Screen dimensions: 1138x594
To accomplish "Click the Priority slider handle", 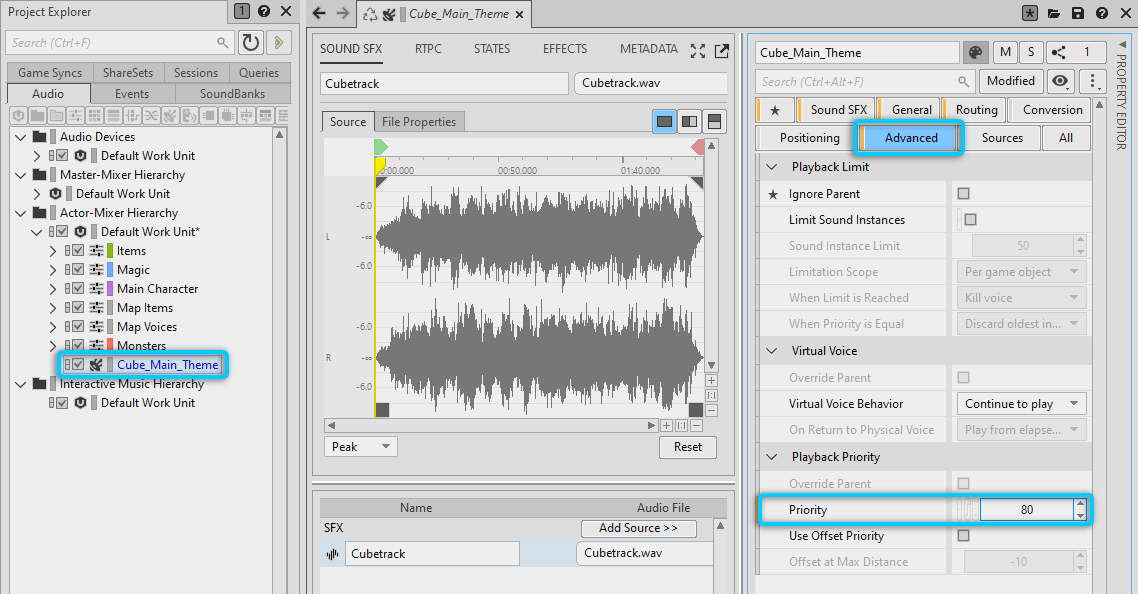I will click(x=965, y=510).
